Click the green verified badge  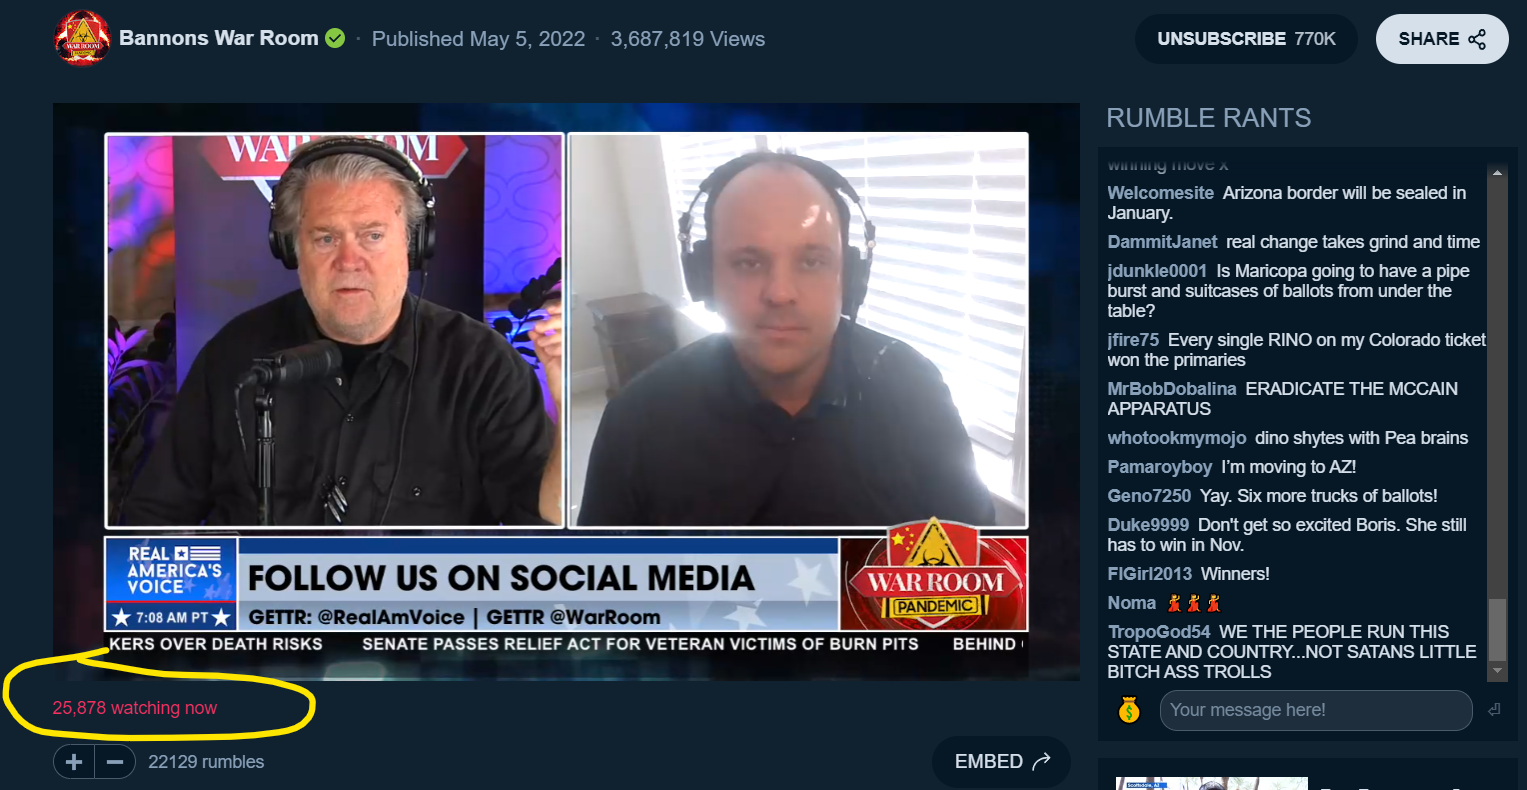pyautogui.click(x=335, y=38)
